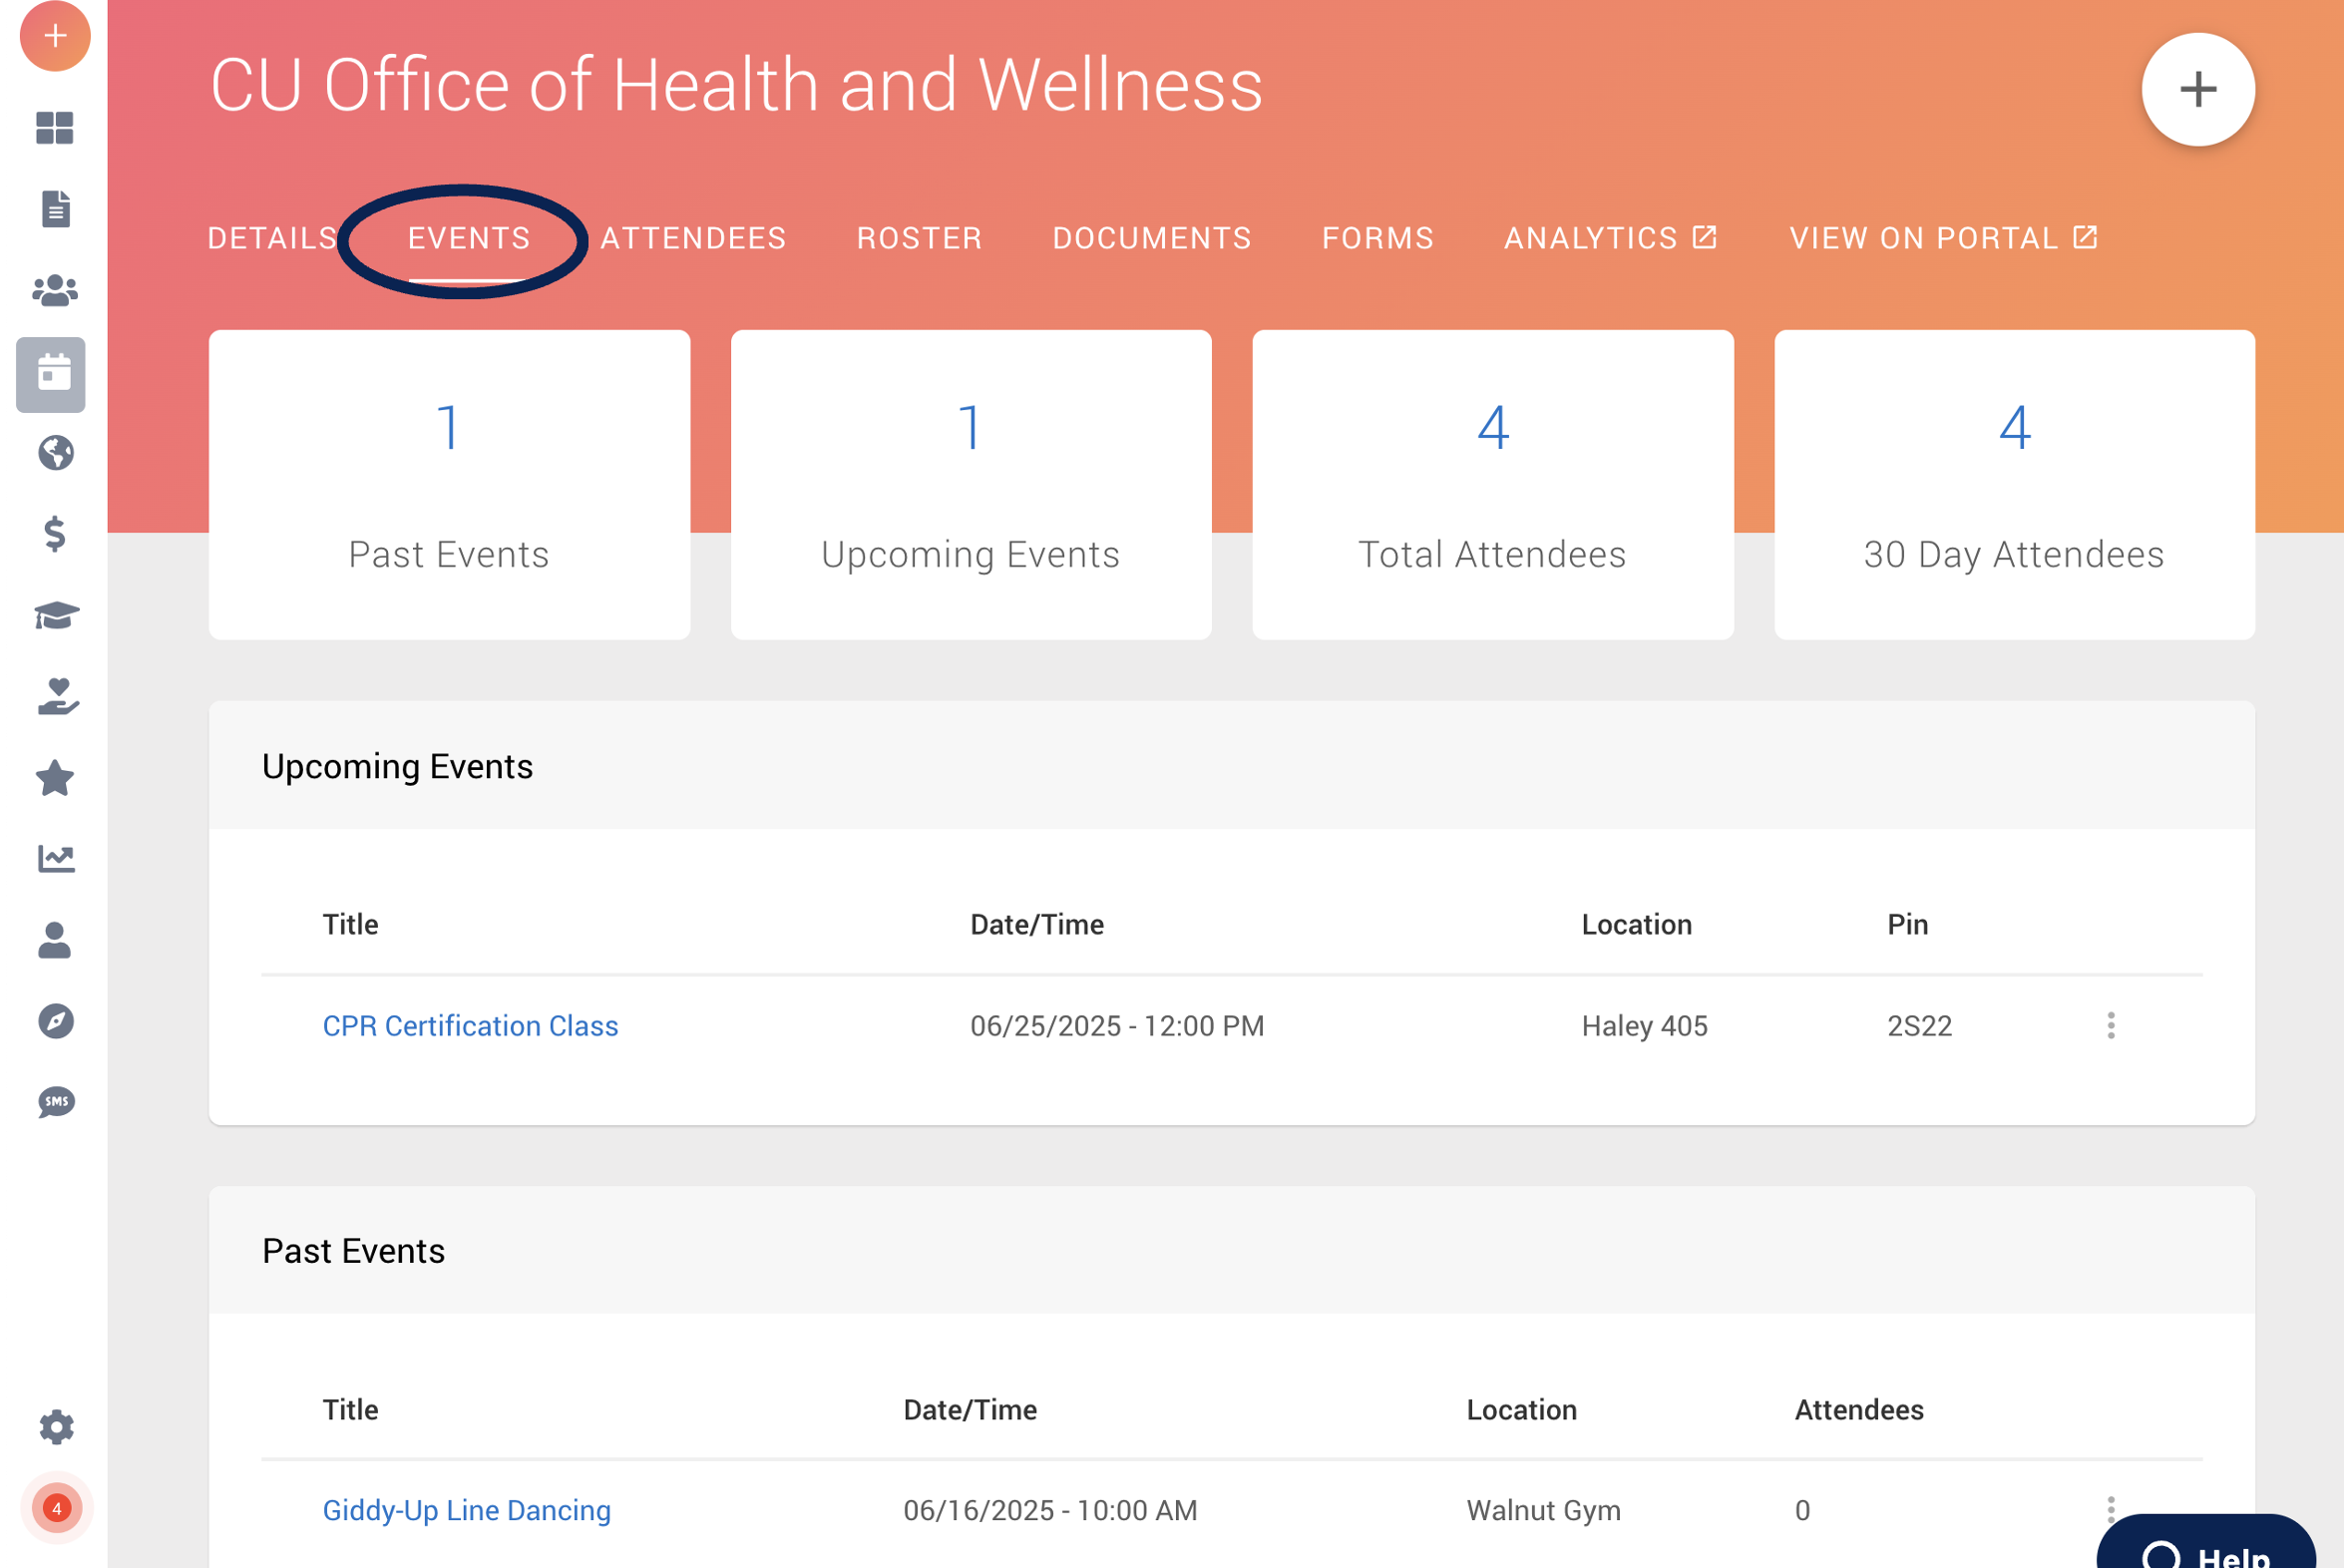This screenshot has height=1568, width=2344.
Task: Click the Walnut Gym location cell
Action: pyautogui.click(x=1543, y=1510)
